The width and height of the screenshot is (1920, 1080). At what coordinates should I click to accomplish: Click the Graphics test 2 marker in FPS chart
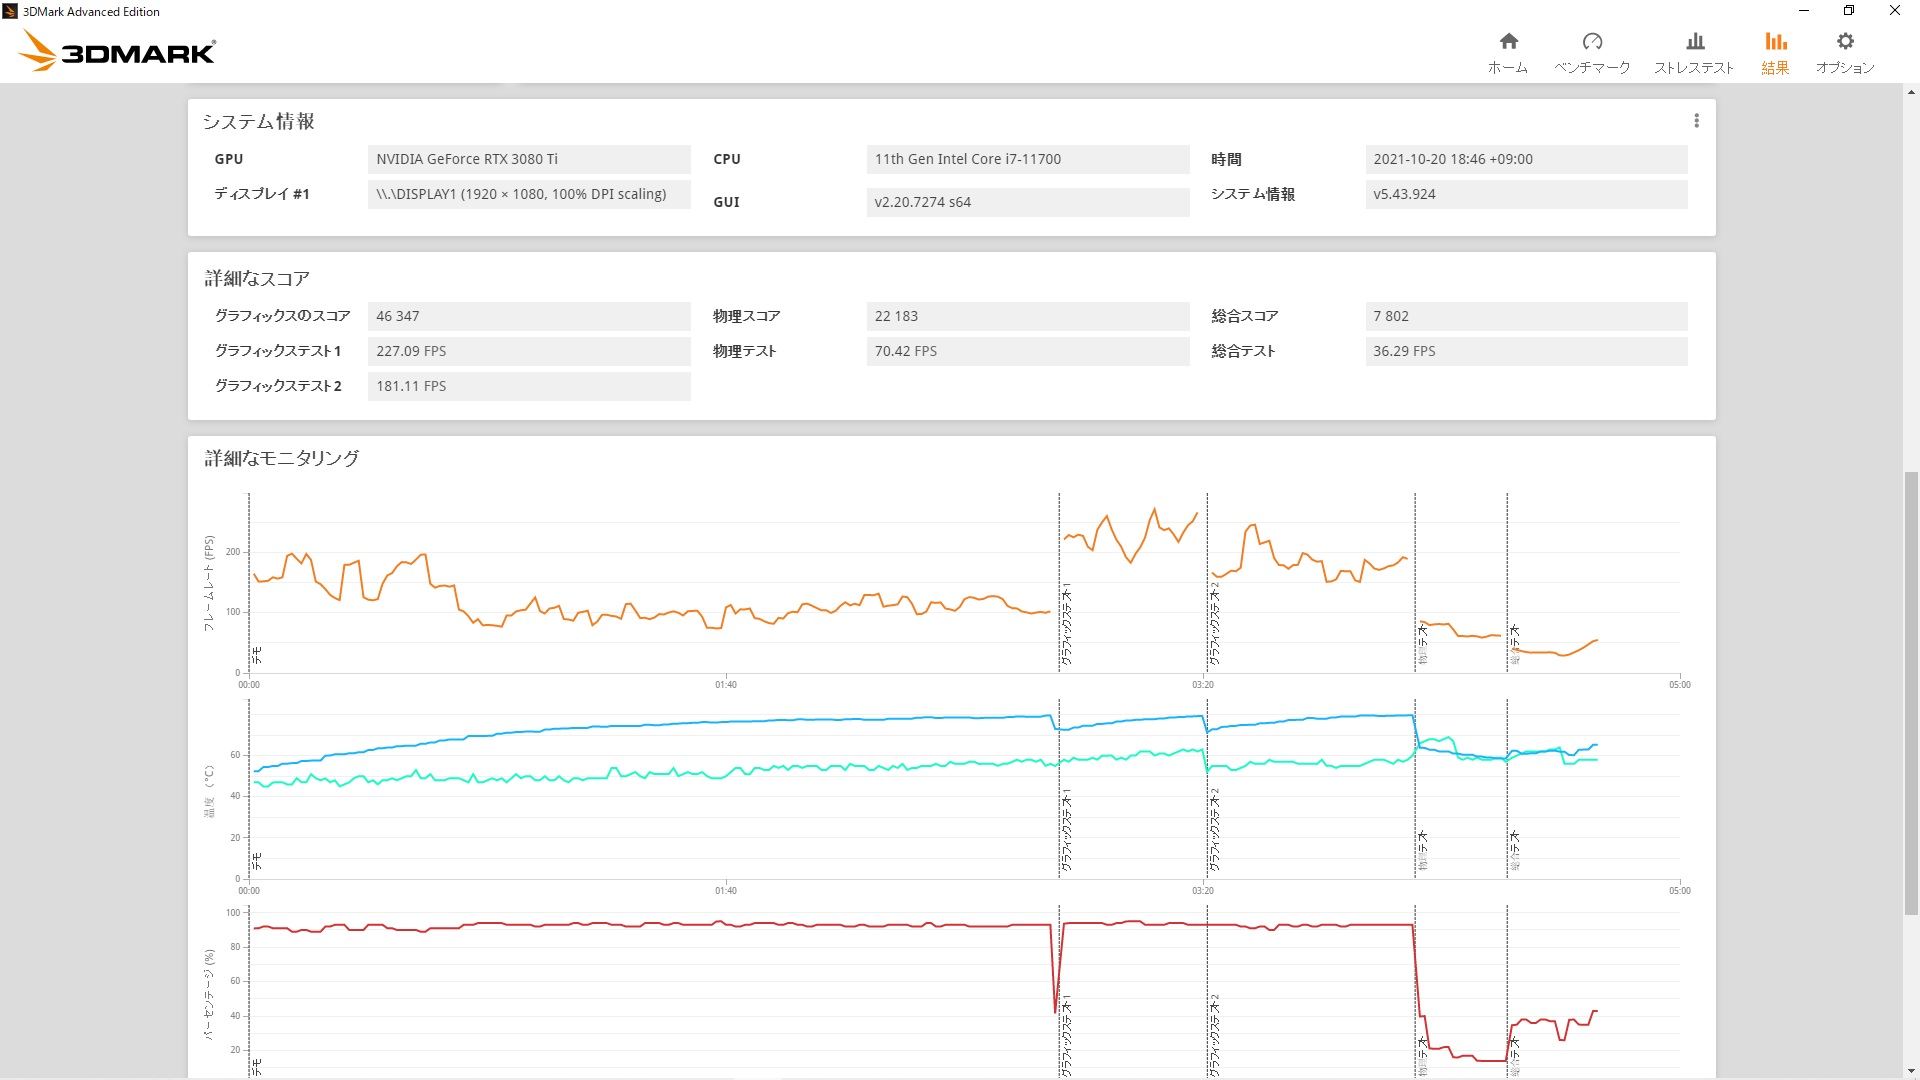[1214, 625]
